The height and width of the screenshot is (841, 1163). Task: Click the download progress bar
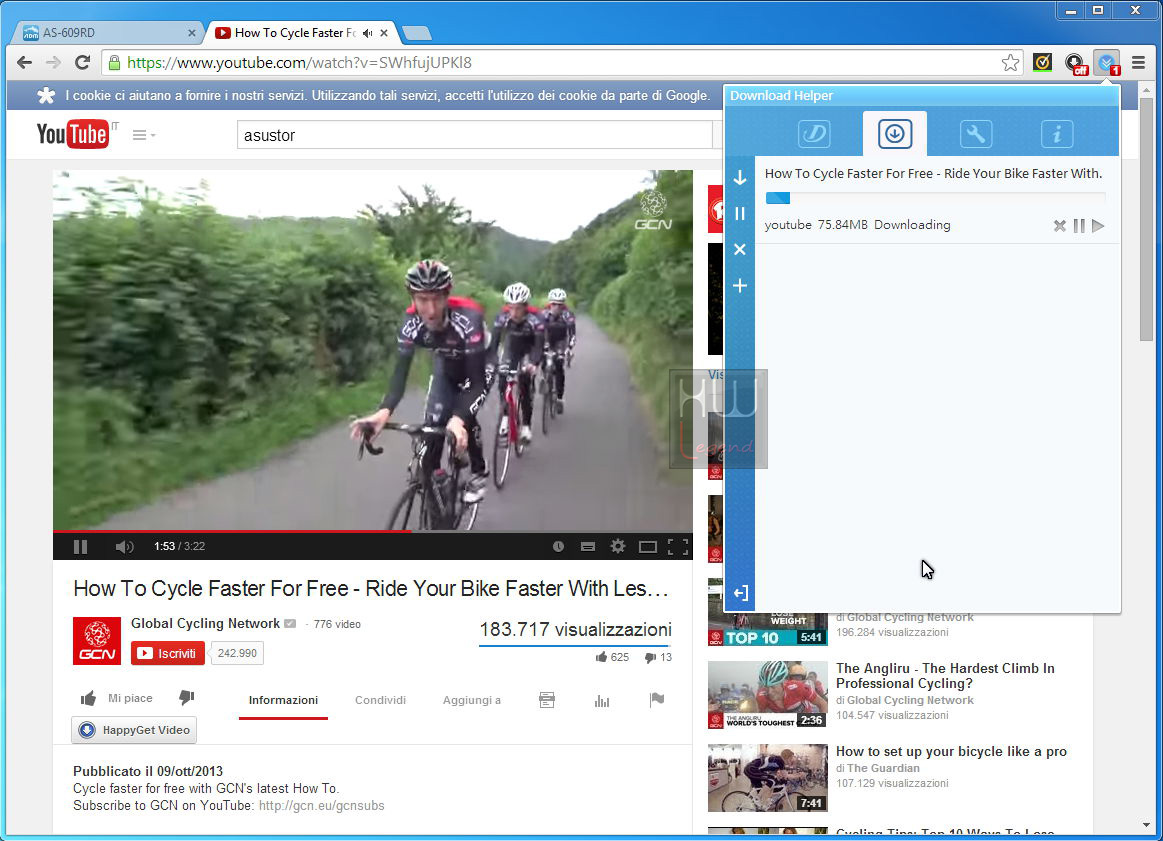[935, 198]
